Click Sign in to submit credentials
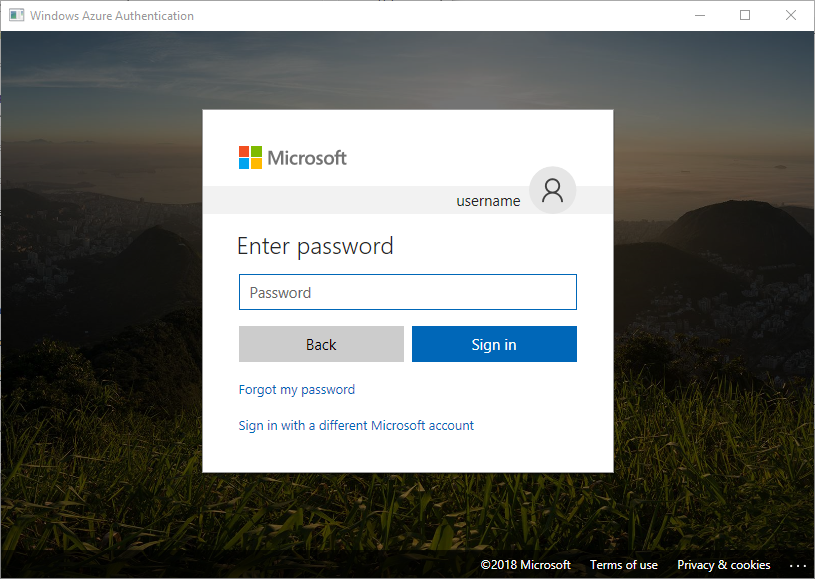Screen dimensions: 815x579 tap(493, 343)
